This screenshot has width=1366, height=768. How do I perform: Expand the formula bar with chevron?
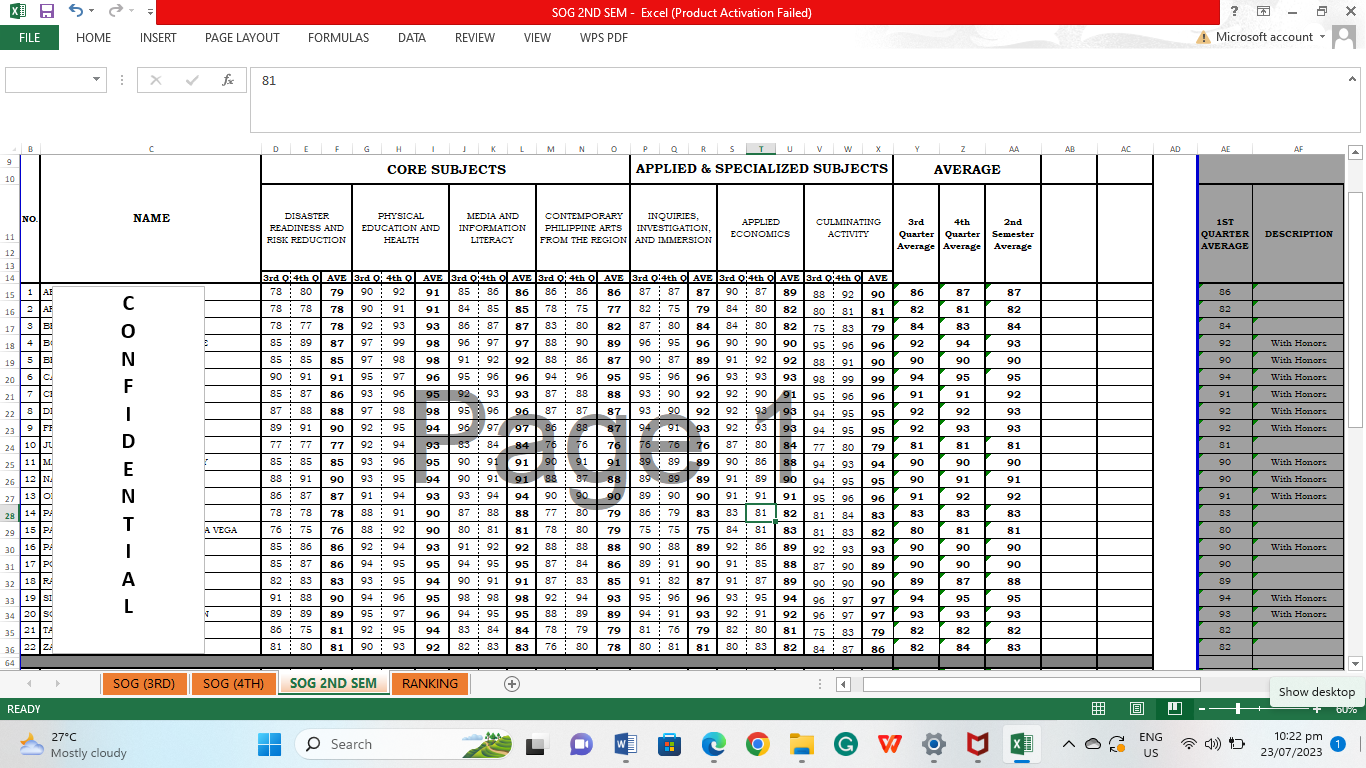pyautogui.click(x=1353, y=79)
